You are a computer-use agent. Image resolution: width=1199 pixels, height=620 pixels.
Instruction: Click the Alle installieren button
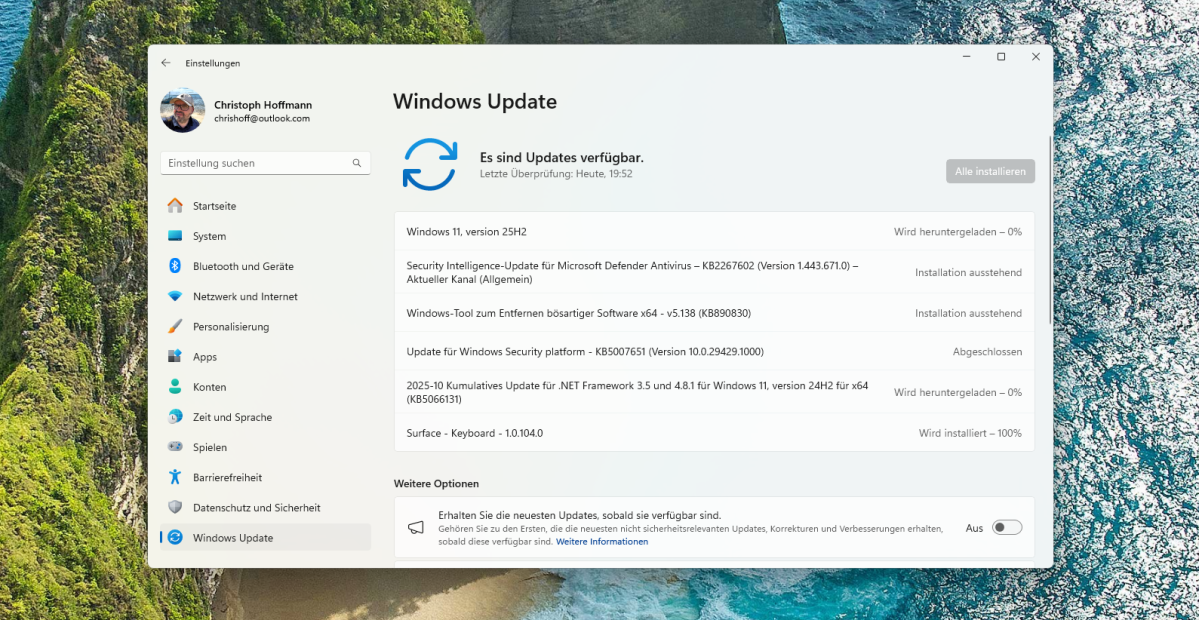[x=990, y=170]
